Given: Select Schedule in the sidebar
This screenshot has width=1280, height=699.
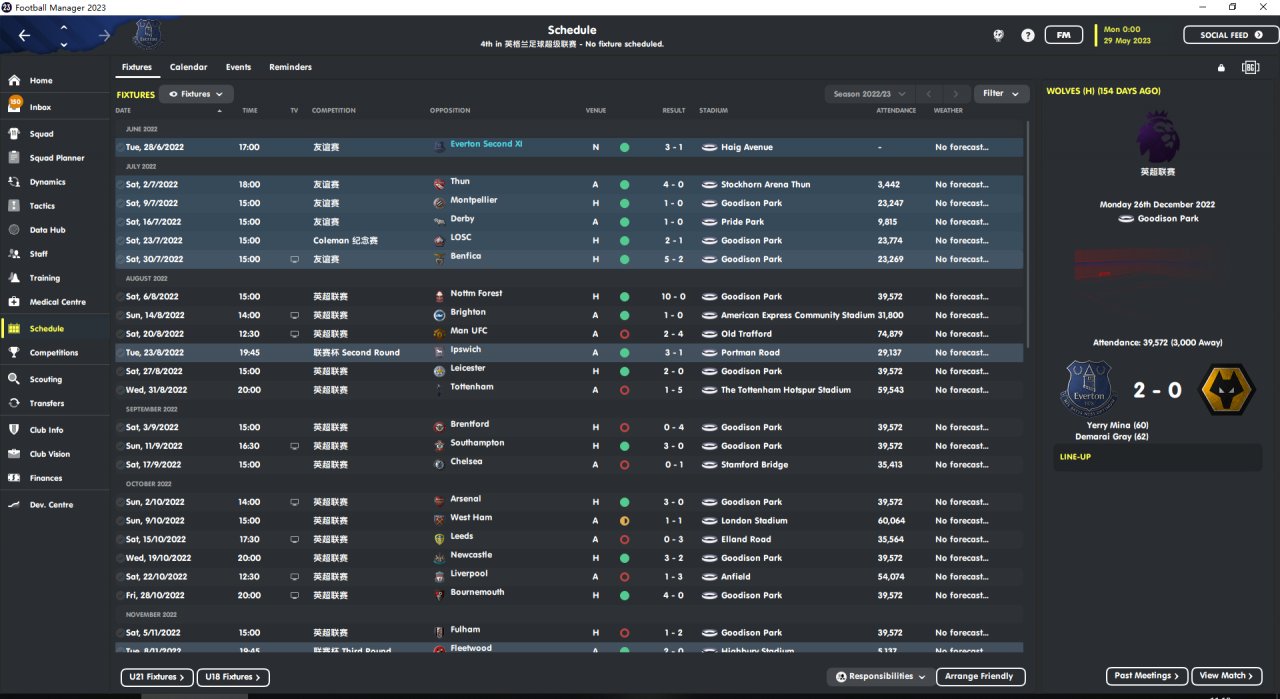Looking at the screenshot, I should click(x=56, y=329).
